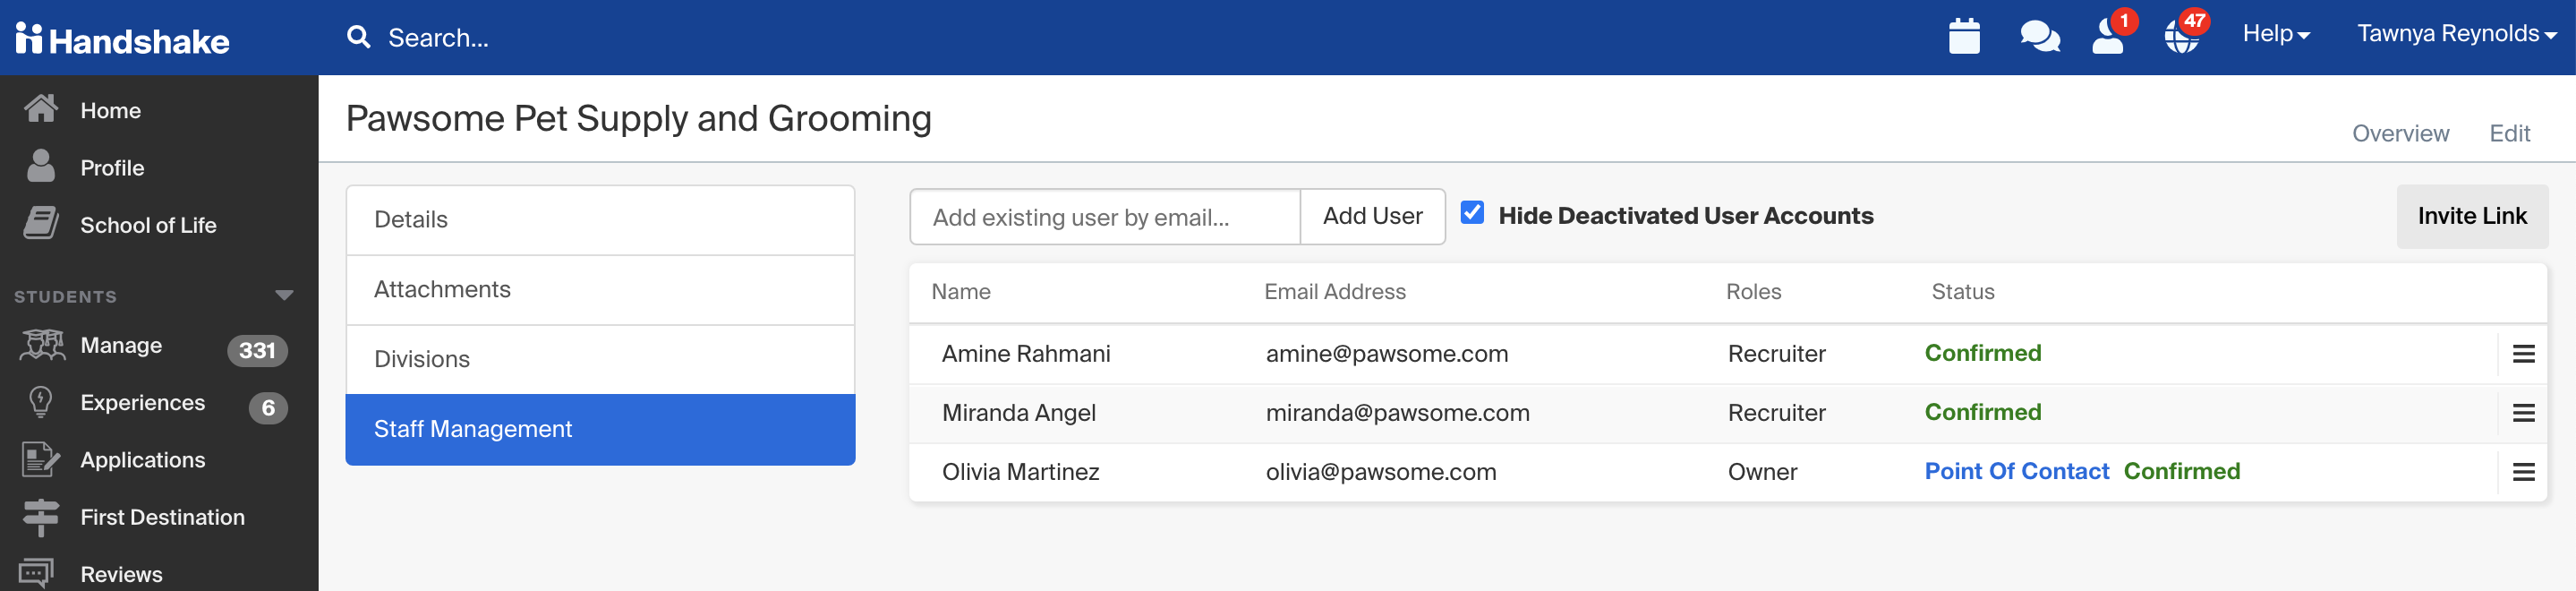Open Experiences in the sidebar
The height and width of the screenshot is (591, 2576).
[x=142, y=403]
